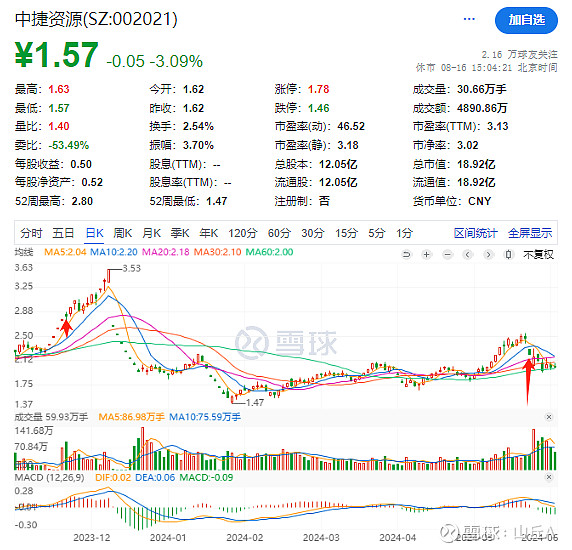Viewport: 572px width, 550px height.
Task: Shift chart left with left arrow icon
Action: point(468,254)
